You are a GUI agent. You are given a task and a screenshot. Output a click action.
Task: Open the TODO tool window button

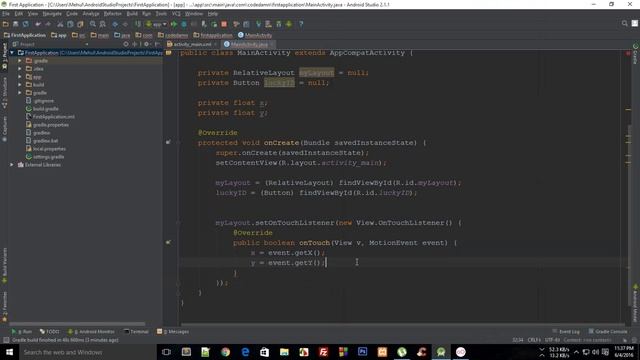[49, 331]
